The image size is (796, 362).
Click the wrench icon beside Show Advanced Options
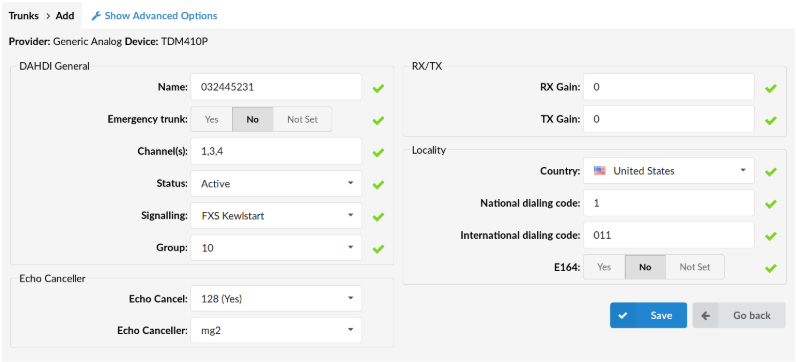click(96, 16)
